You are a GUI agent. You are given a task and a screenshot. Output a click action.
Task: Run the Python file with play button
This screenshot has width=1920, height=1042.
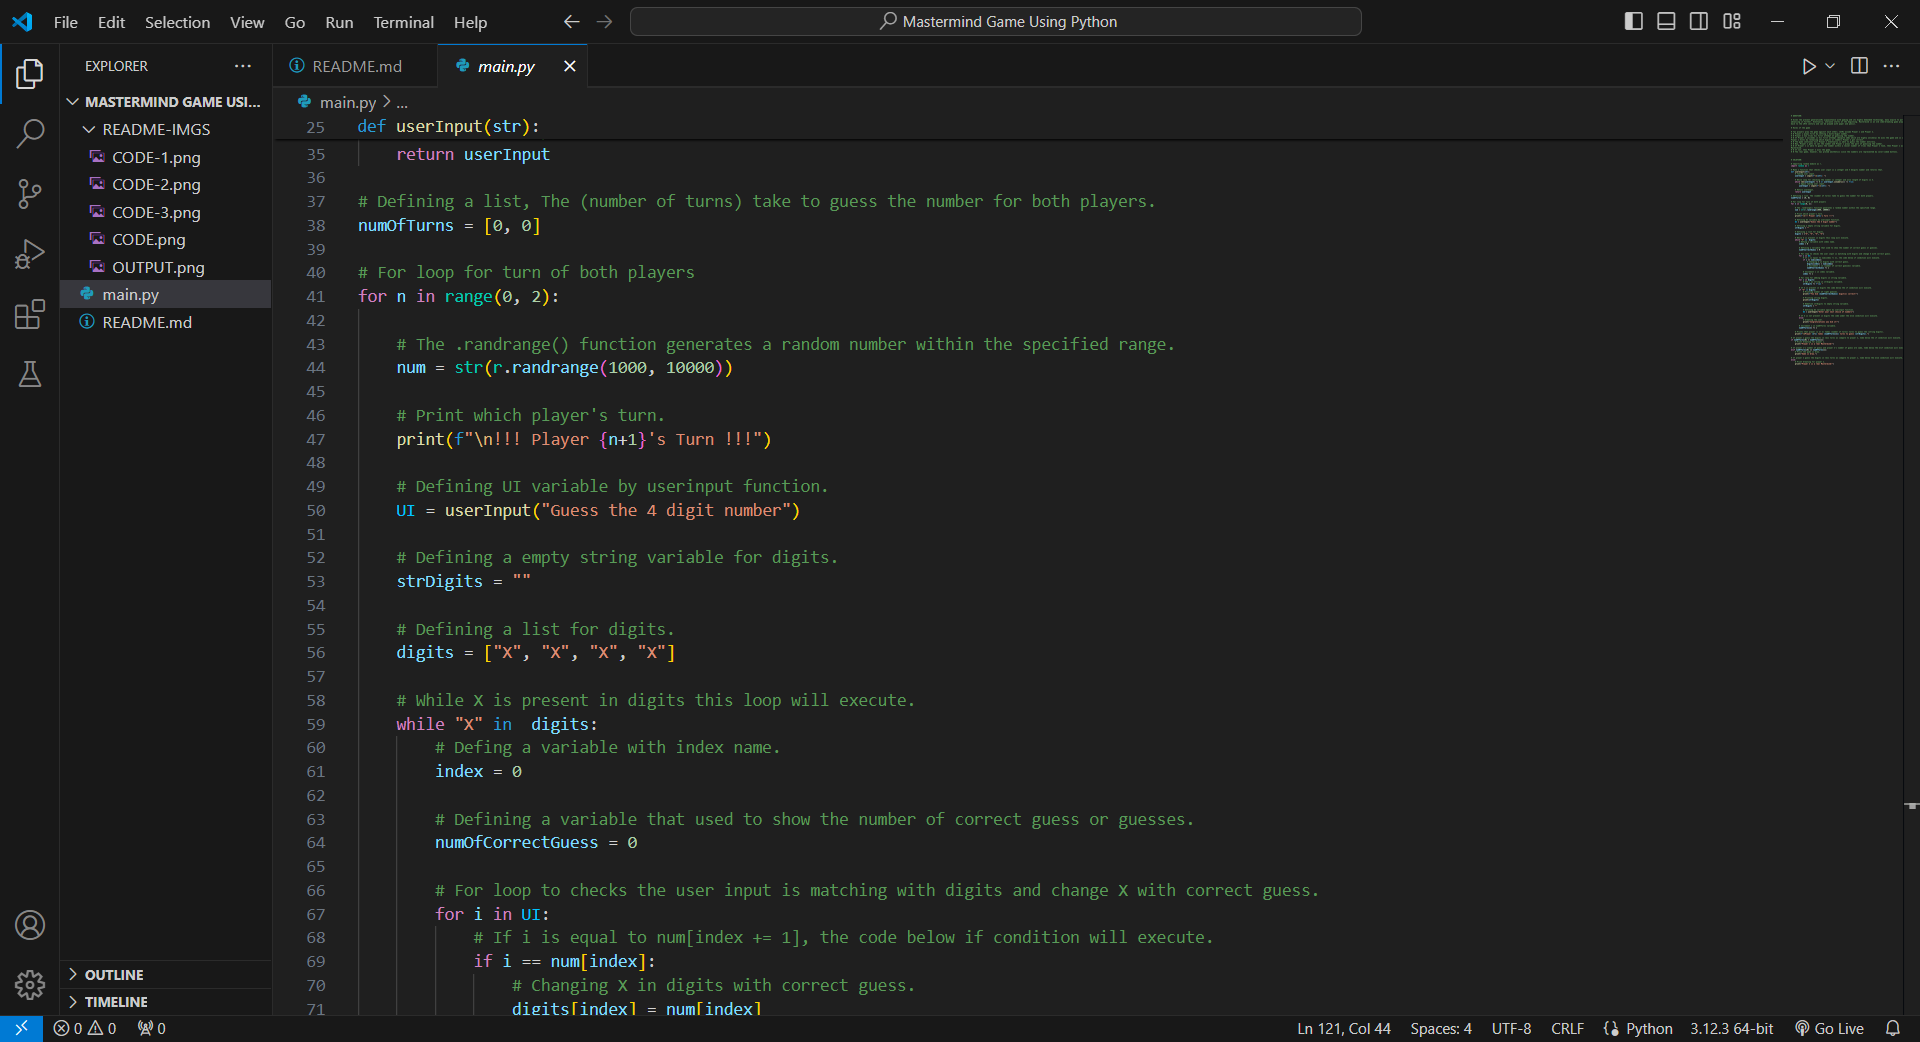click(1808, 66)
